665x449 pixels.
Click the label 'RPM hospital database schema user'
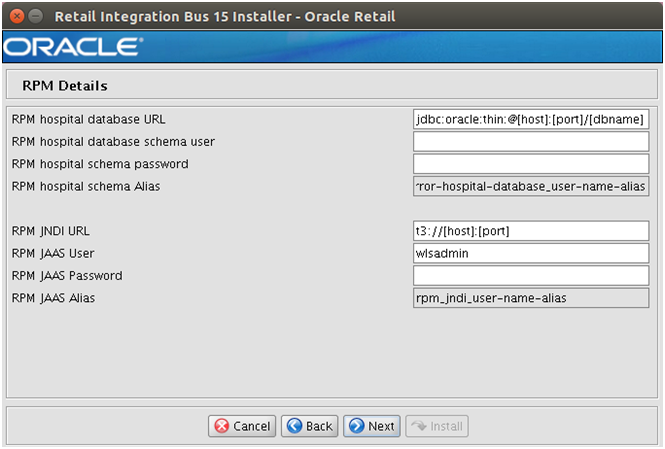(x=113, y=142)
